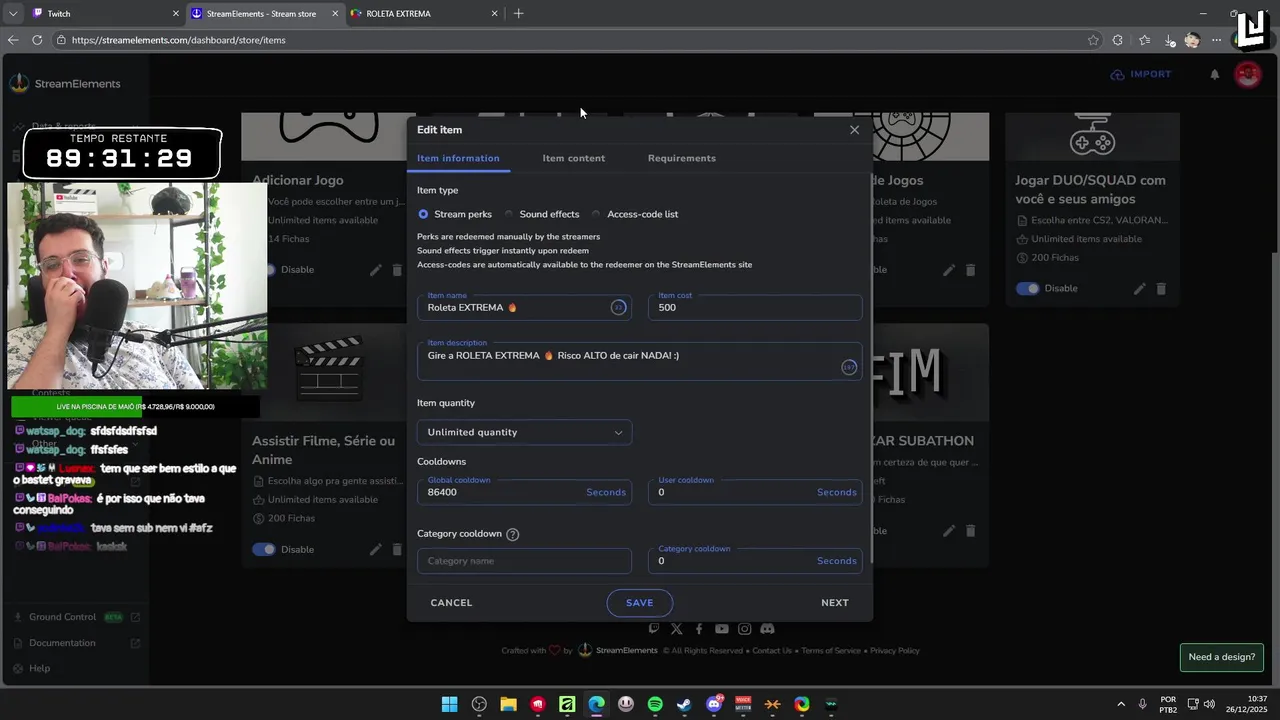This screenshot has width=1280, height=720.
Task: Choose the Sound effects item type
Action: [509, 214]
